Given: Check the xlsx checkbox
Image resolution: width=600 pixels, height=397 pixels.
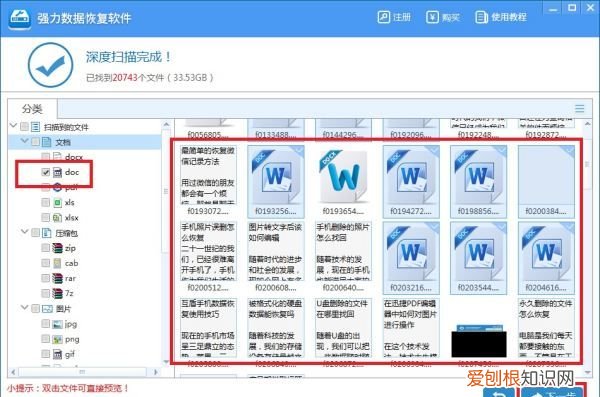Looking at the screenshot, I should [46, 218].
